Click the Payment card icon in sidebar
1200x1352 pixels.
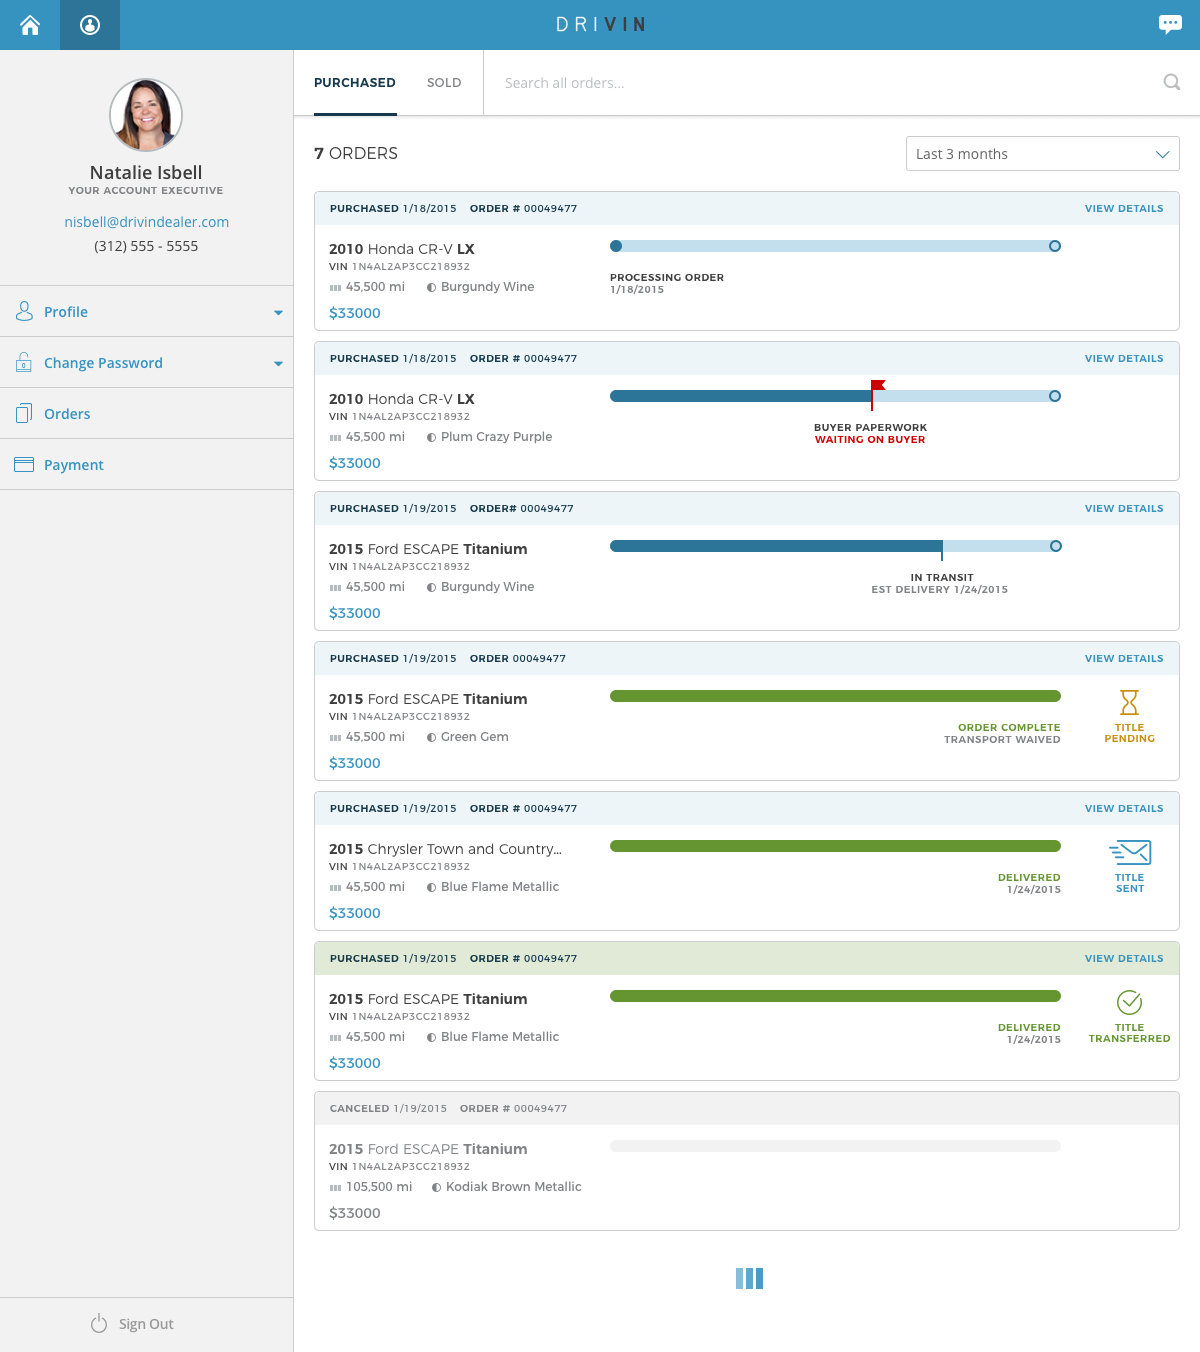[x=24, y=464]
